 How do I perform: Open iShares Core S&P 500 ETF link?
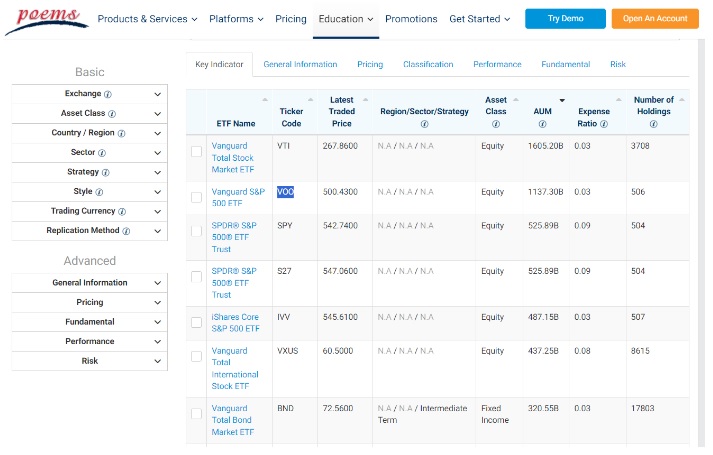(x=235, y=323)
